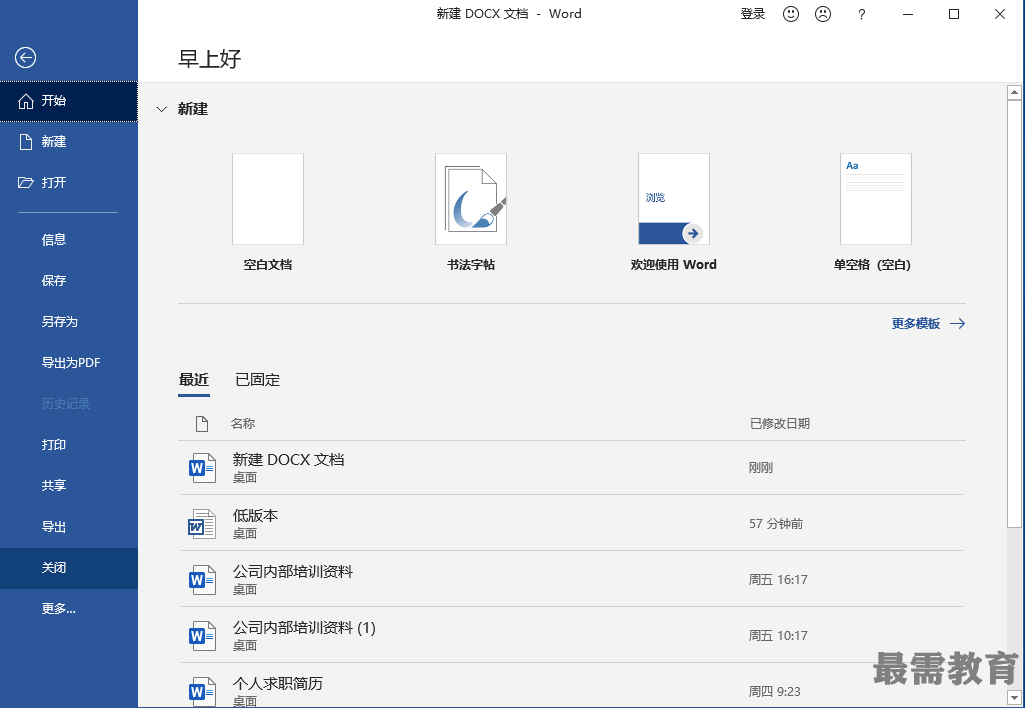Click 关闭 in the sidebar
This screenshot has width=1025, height=708.
click(x=69, y=568)
